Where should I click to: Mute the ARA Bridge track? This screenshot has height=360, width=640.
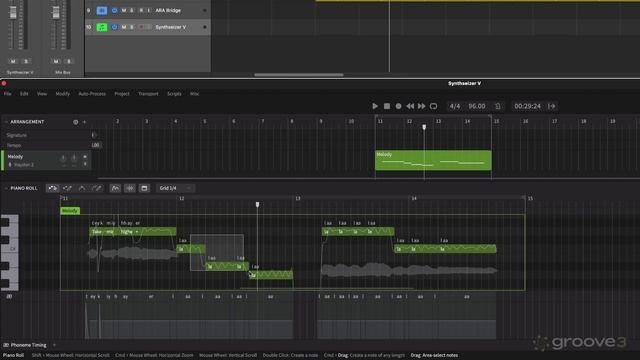(124, 10)
